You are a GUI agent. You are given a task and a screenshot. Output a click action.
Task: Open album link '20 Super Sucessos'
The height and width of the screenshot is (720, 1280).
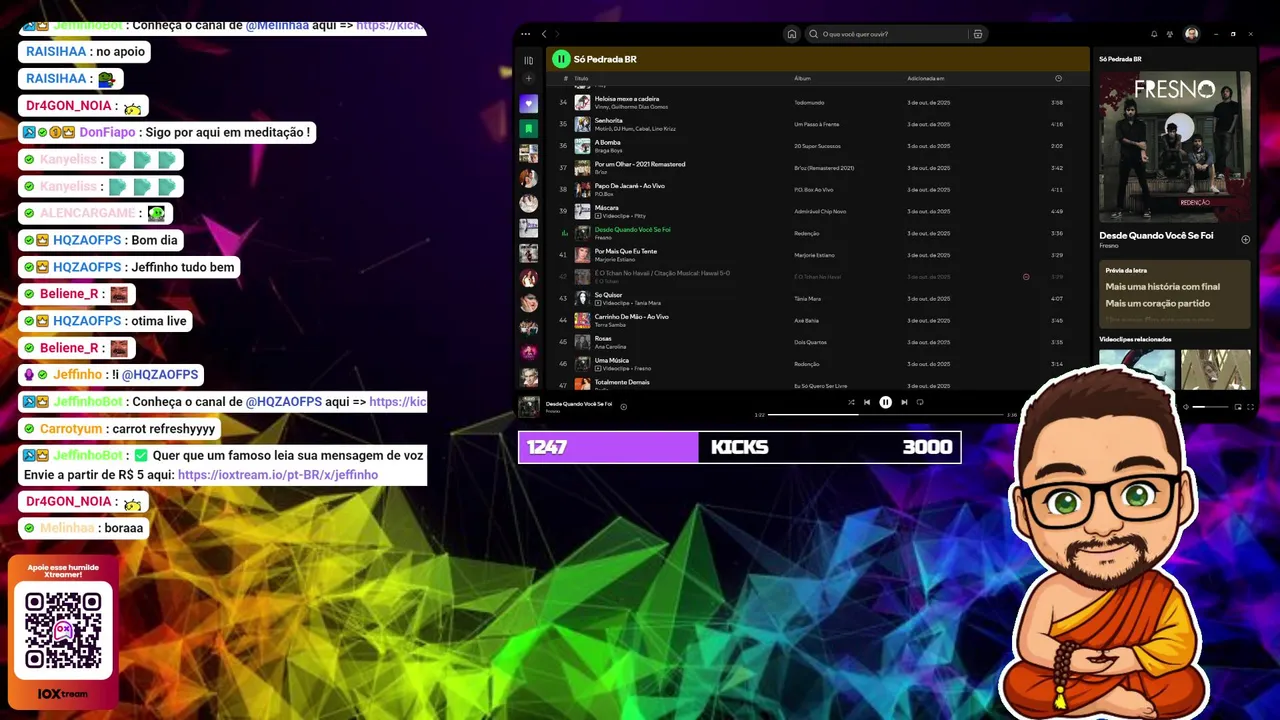click(817, 146)
